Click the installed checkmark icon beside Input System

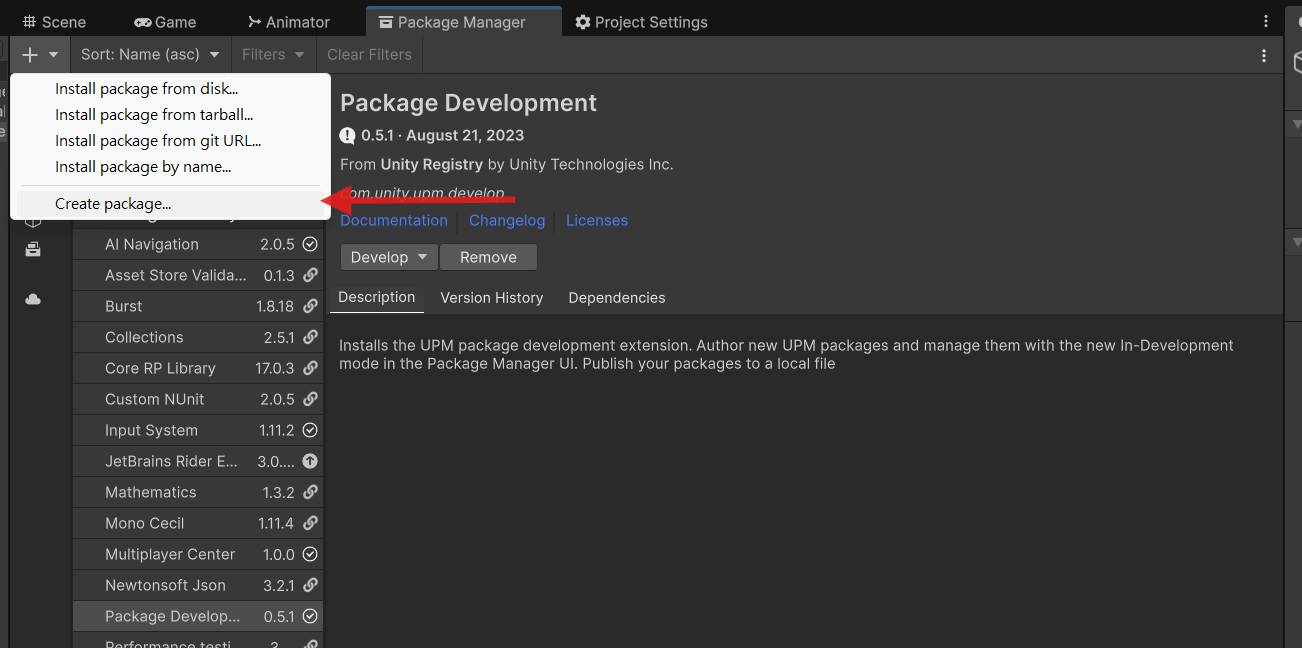[309, 430]
